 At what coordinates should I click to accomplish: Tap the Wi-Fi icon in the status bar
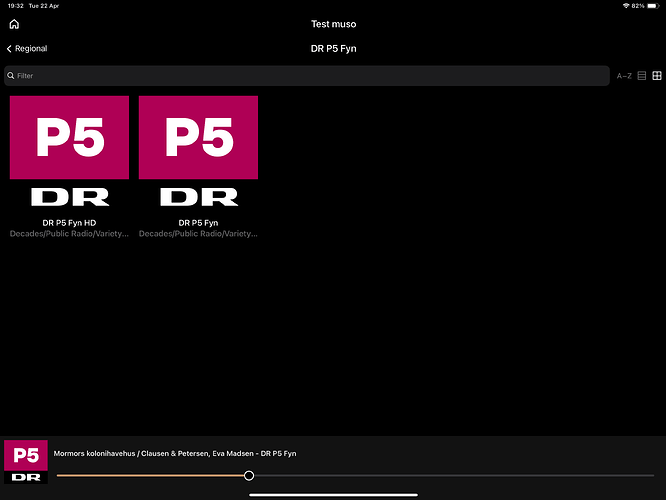click(625, 6)
